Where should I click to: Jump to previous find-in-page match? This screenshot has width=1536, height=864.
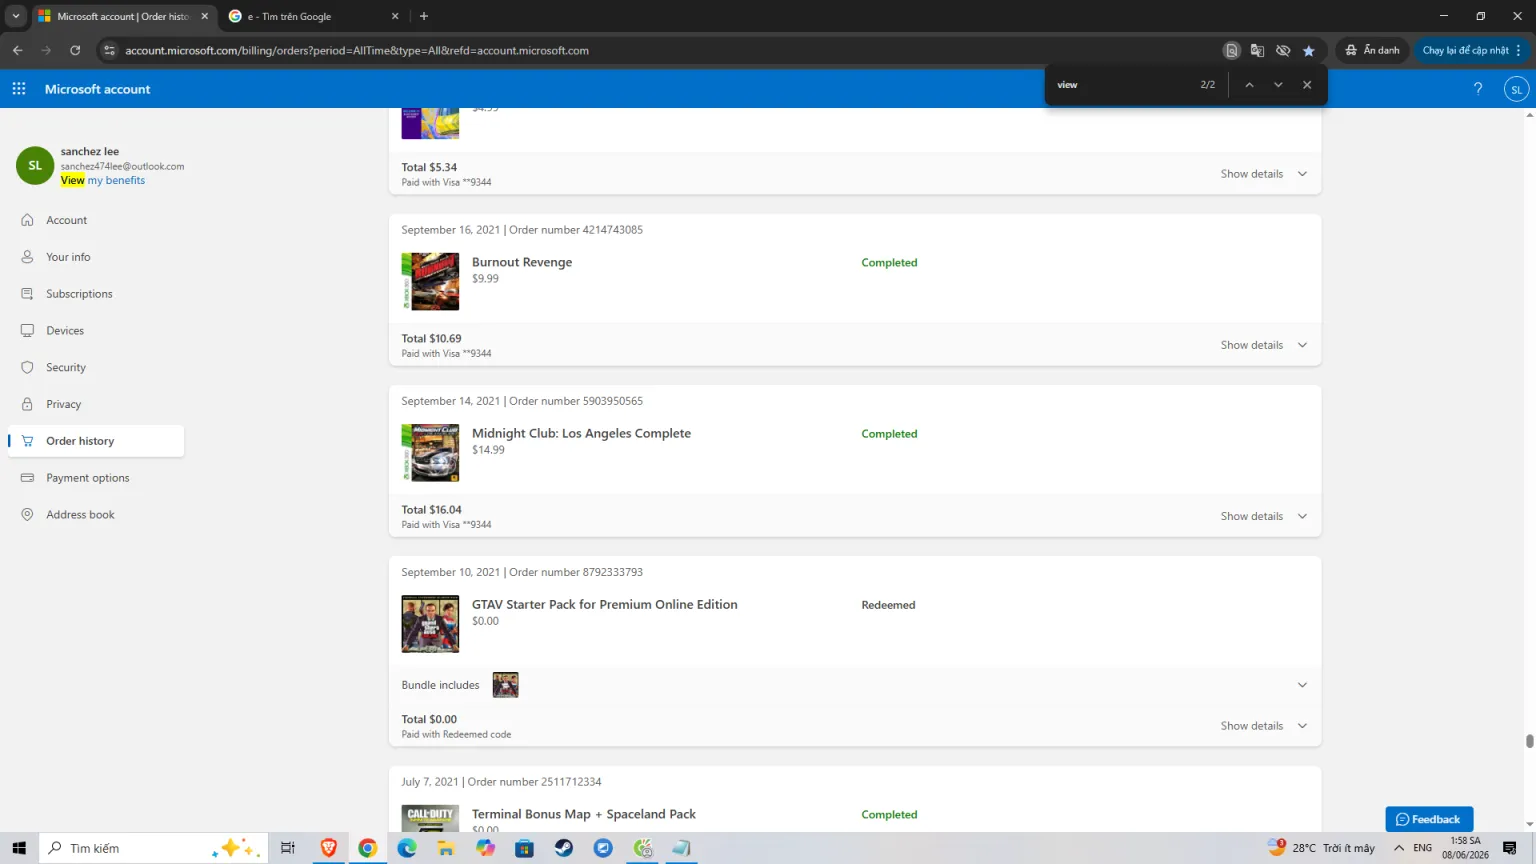click(x=1249, y=85)
